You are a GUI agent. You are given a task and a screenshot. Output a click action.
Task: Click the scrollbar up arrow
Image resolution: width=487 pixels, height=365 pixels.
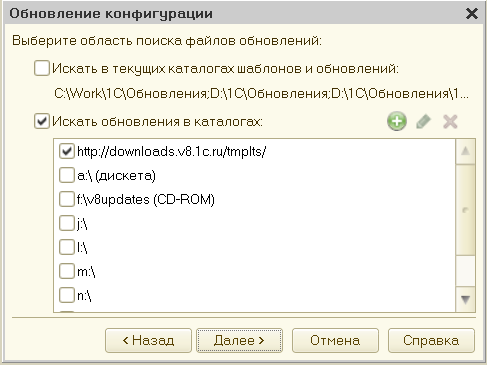click(465, 152)
